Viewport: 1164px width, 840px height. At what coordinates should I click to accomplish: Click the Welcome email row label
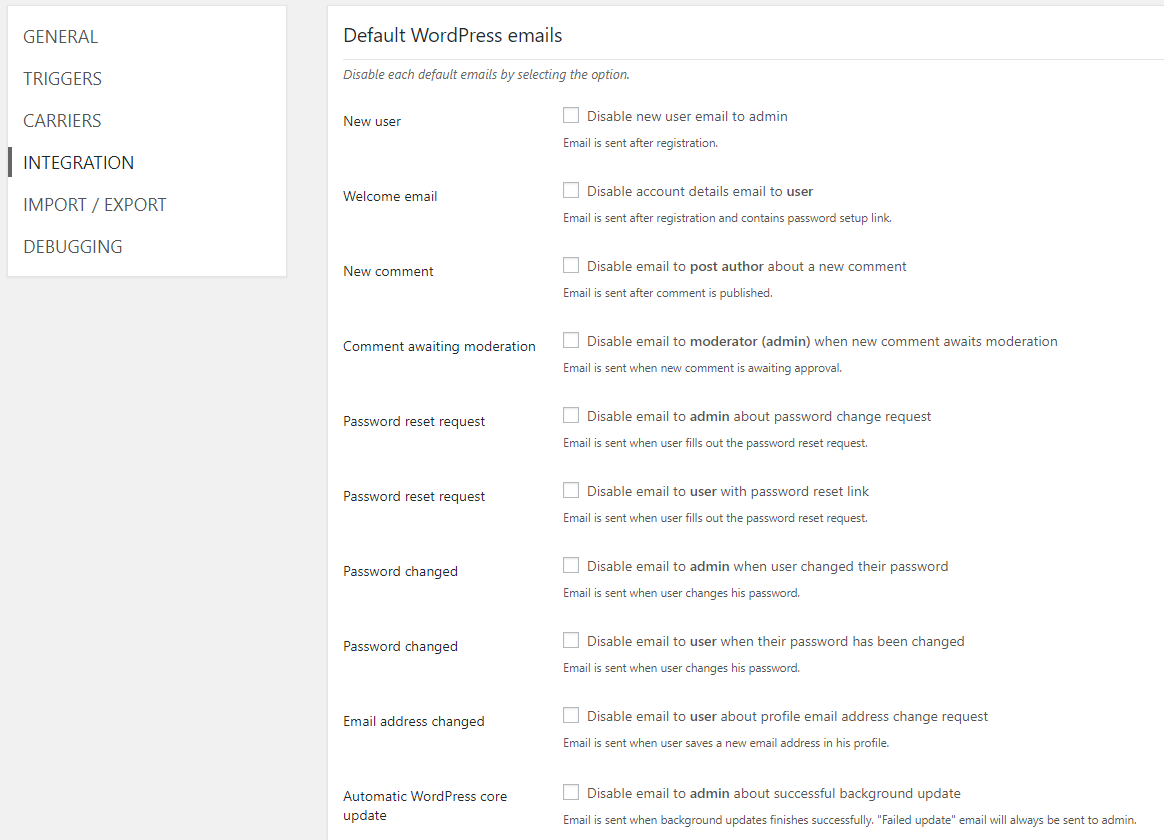390,197
